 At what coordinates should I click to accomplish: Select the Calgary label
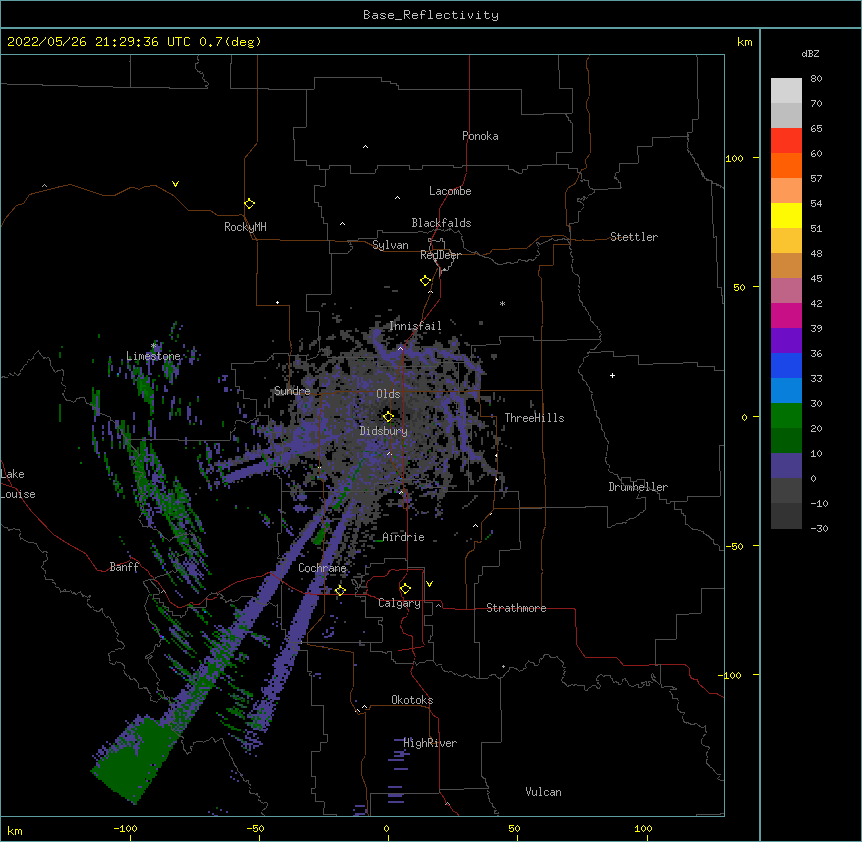coord(400,603)
